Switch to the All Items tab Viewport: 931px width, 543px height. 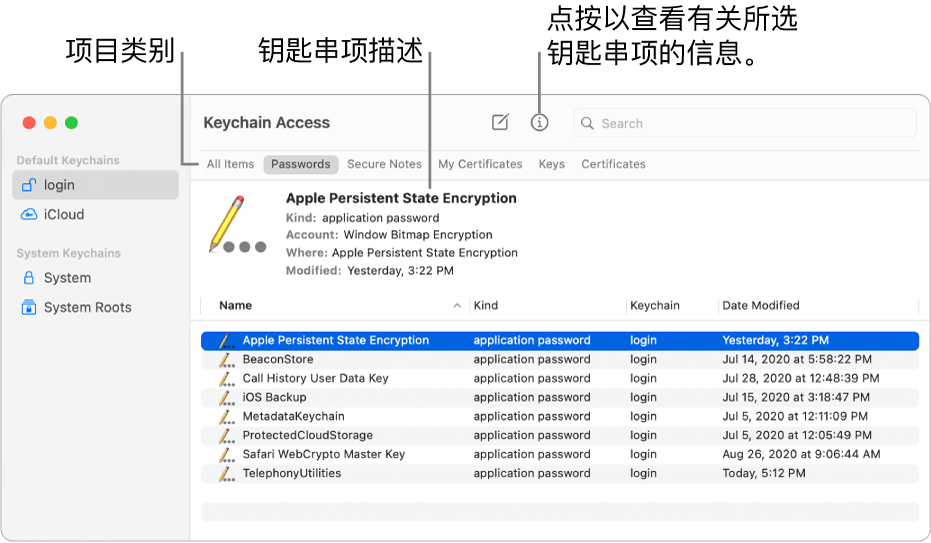click(x=230, y=164)
